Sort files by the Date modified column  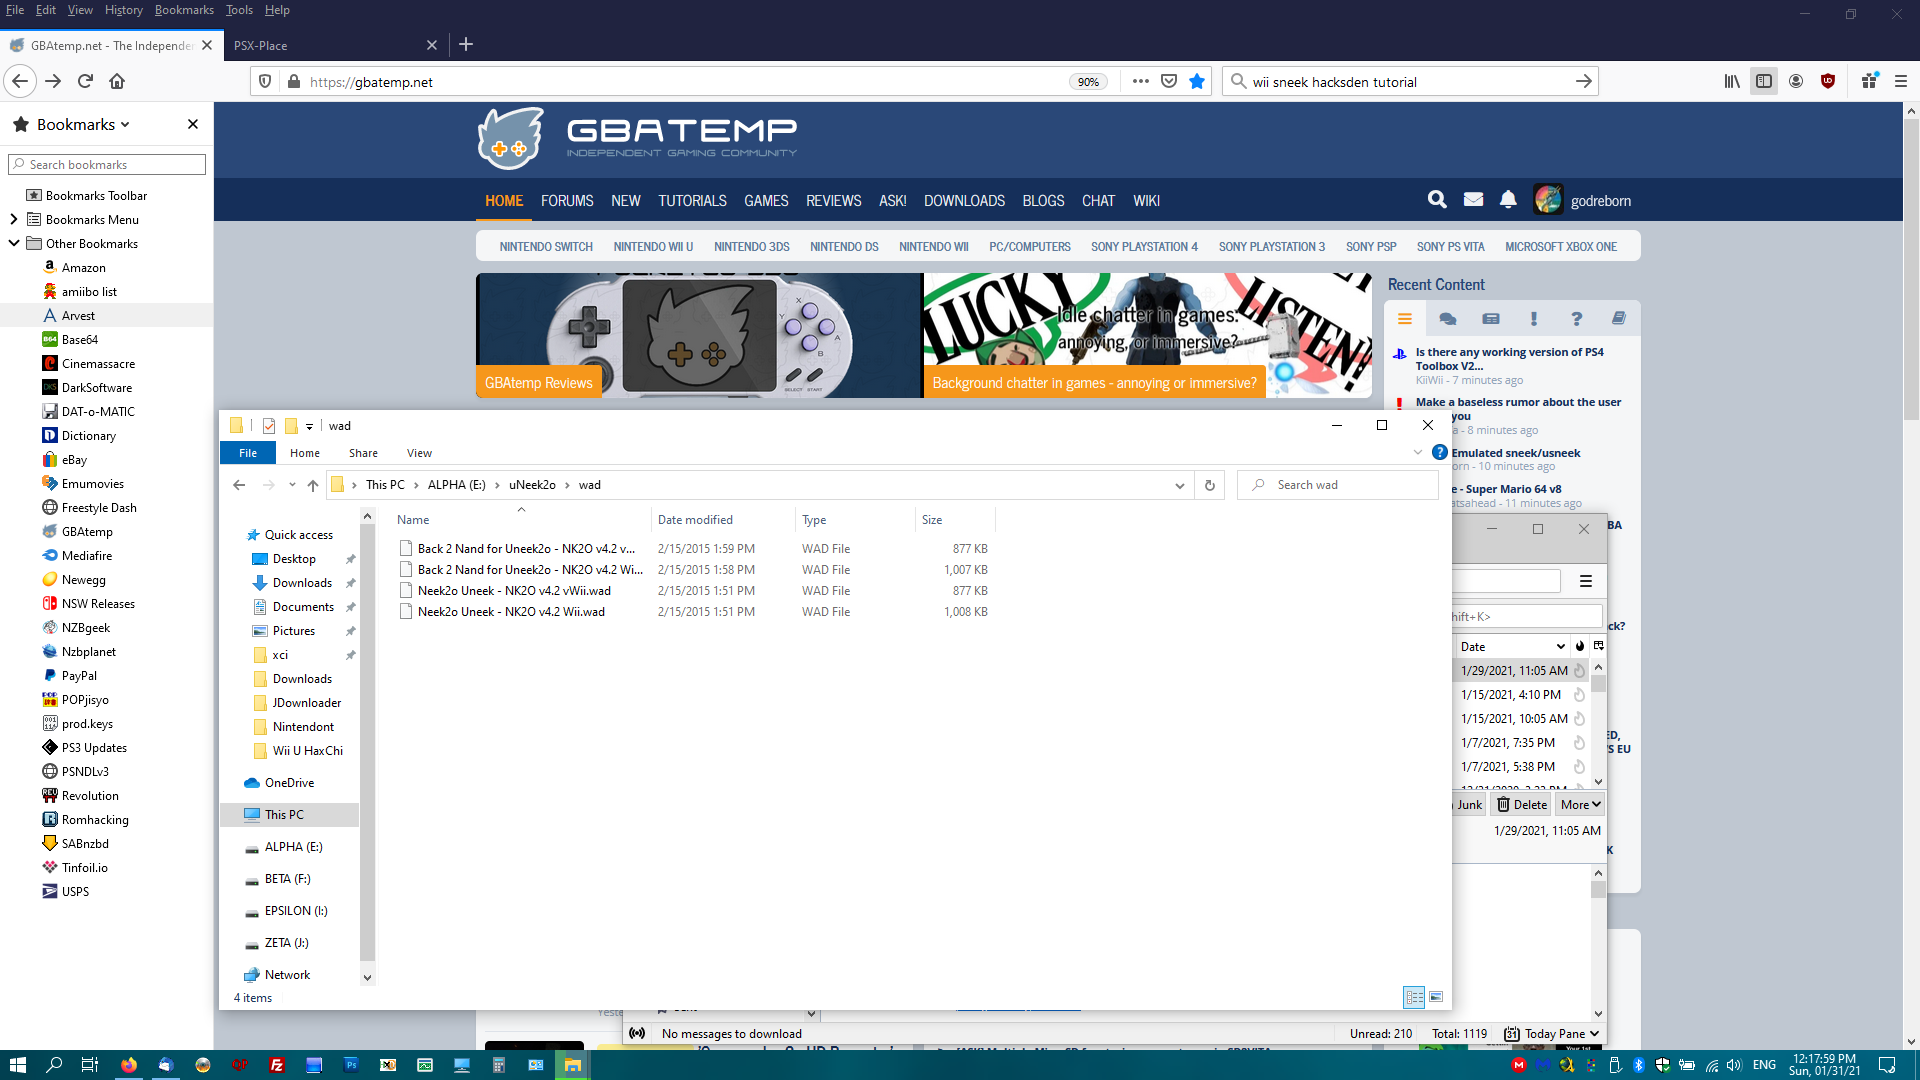click(695, 520)
